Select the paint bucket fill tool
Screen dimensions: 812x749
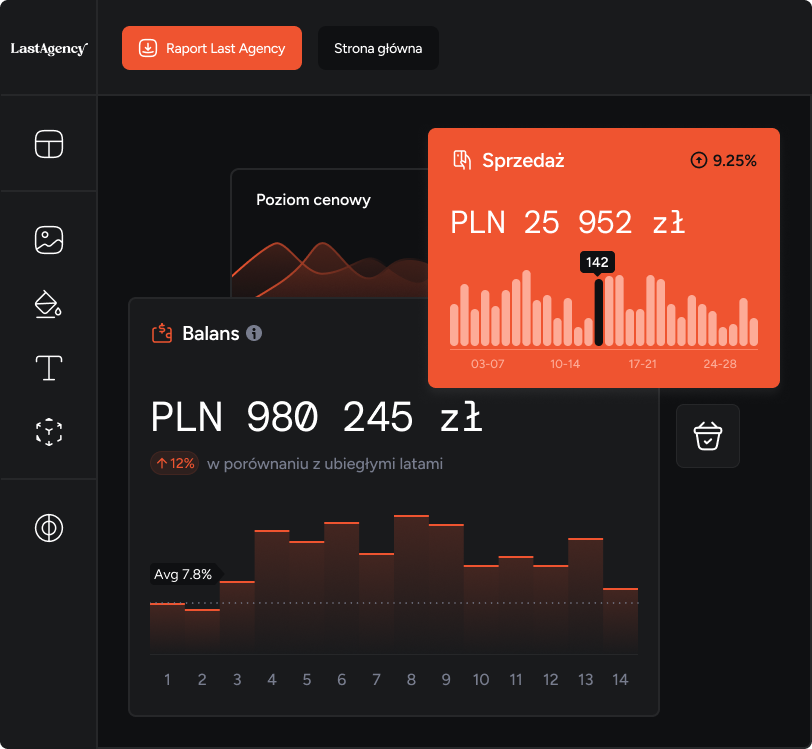tap(49, 304)
